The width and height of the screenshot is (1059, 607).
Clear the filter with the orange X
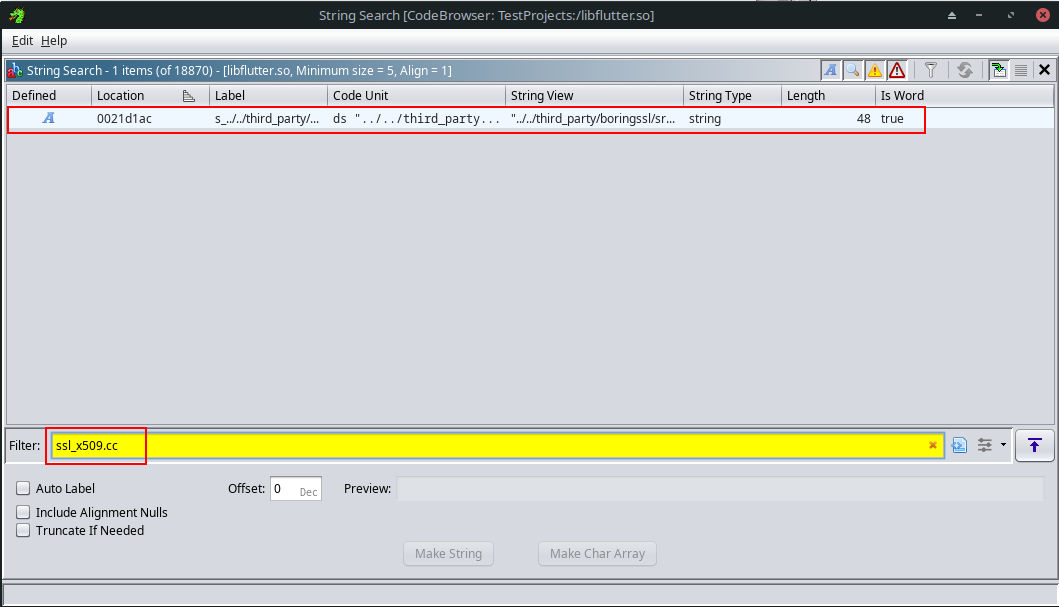933,445
